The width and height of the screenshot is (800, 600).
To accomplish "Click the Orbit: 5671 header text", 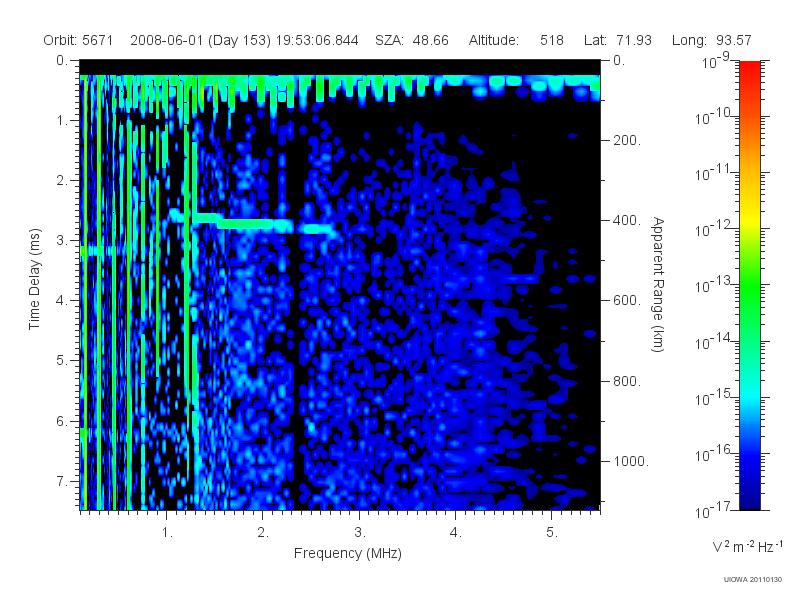I will coord(78,40).
